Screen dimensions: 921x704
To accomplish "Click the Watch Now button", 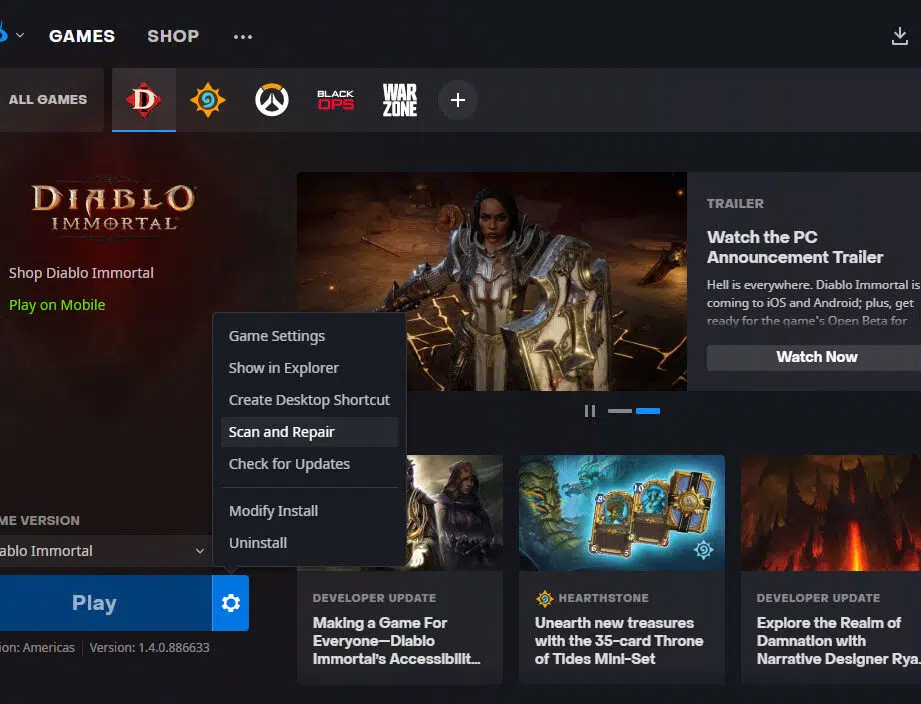I will coord(816,357).
